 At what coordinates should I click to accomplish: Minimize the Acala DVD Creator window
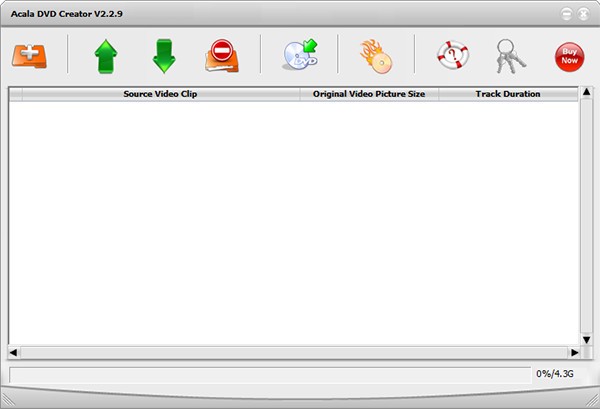pyautogui.click(x=567, y=15)
